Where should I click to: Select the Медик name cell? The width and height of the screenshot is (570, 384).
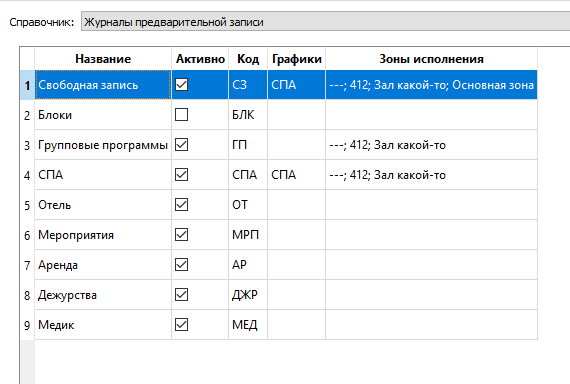tap(103, 325)
